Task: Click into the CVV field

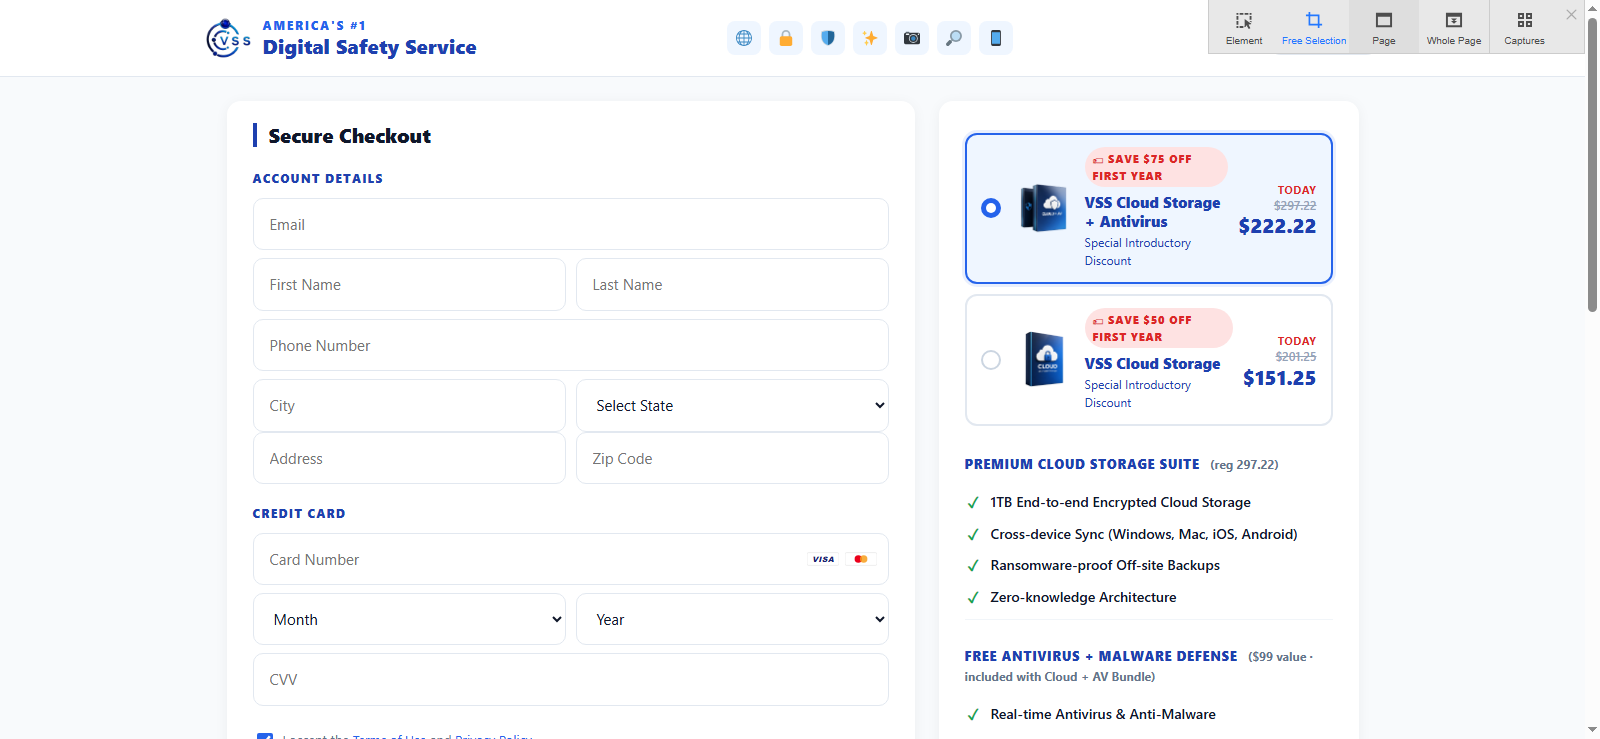Action: [x=571, y=680]
